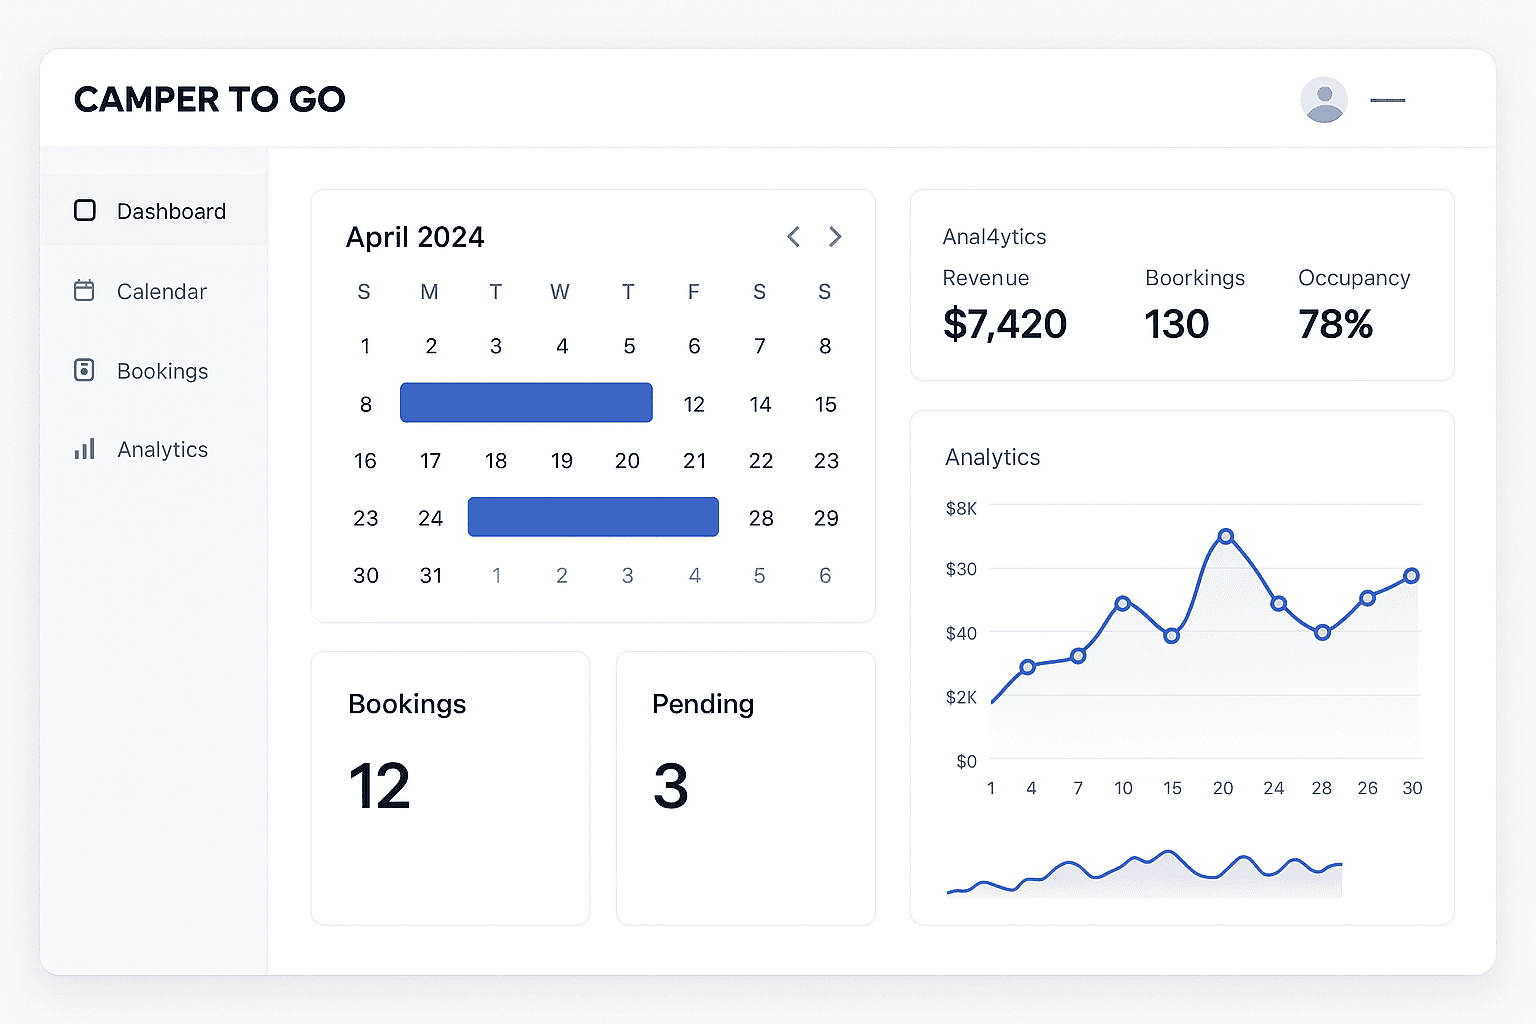Click the first data point on the Analytics chart
Image resolution: width=1536 pixels, height=1024 pixels.
[x=1029, y=667]
